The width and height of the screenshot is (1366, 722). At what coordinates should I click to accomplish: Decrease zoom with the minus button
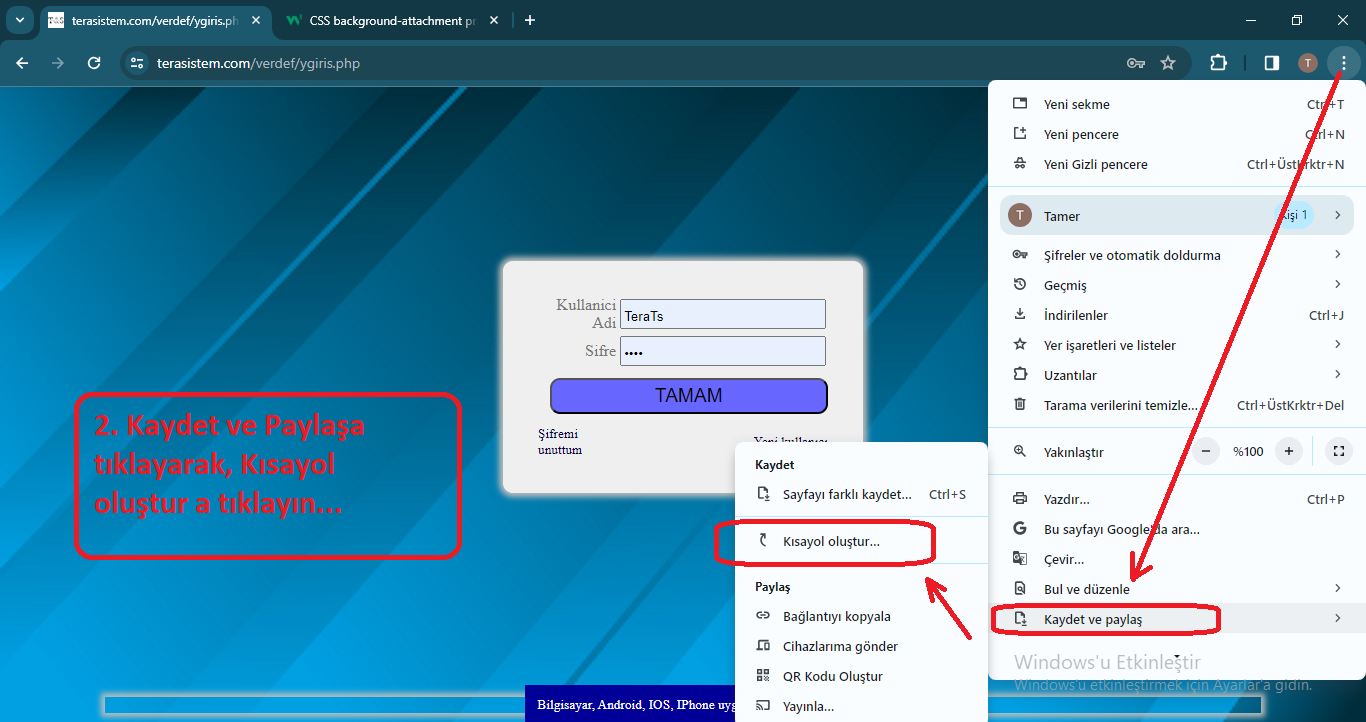point(1206,451)
